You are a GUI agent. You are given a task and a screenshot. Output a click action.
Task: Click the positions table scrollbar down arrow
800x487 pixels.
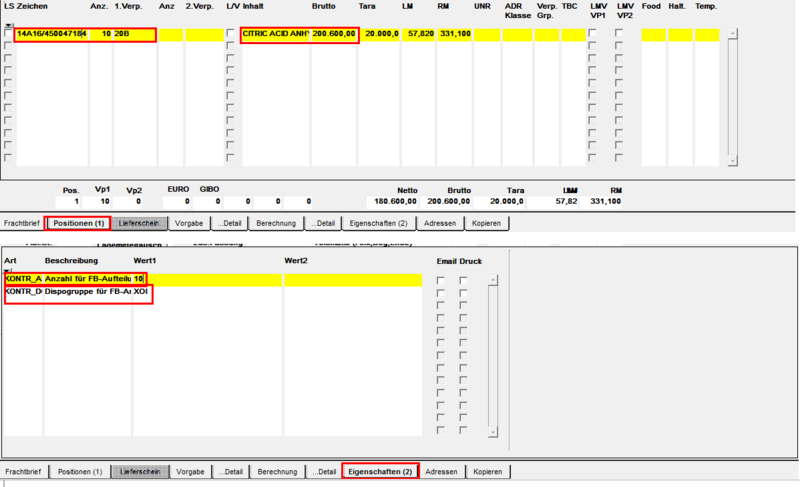[733, 161]
